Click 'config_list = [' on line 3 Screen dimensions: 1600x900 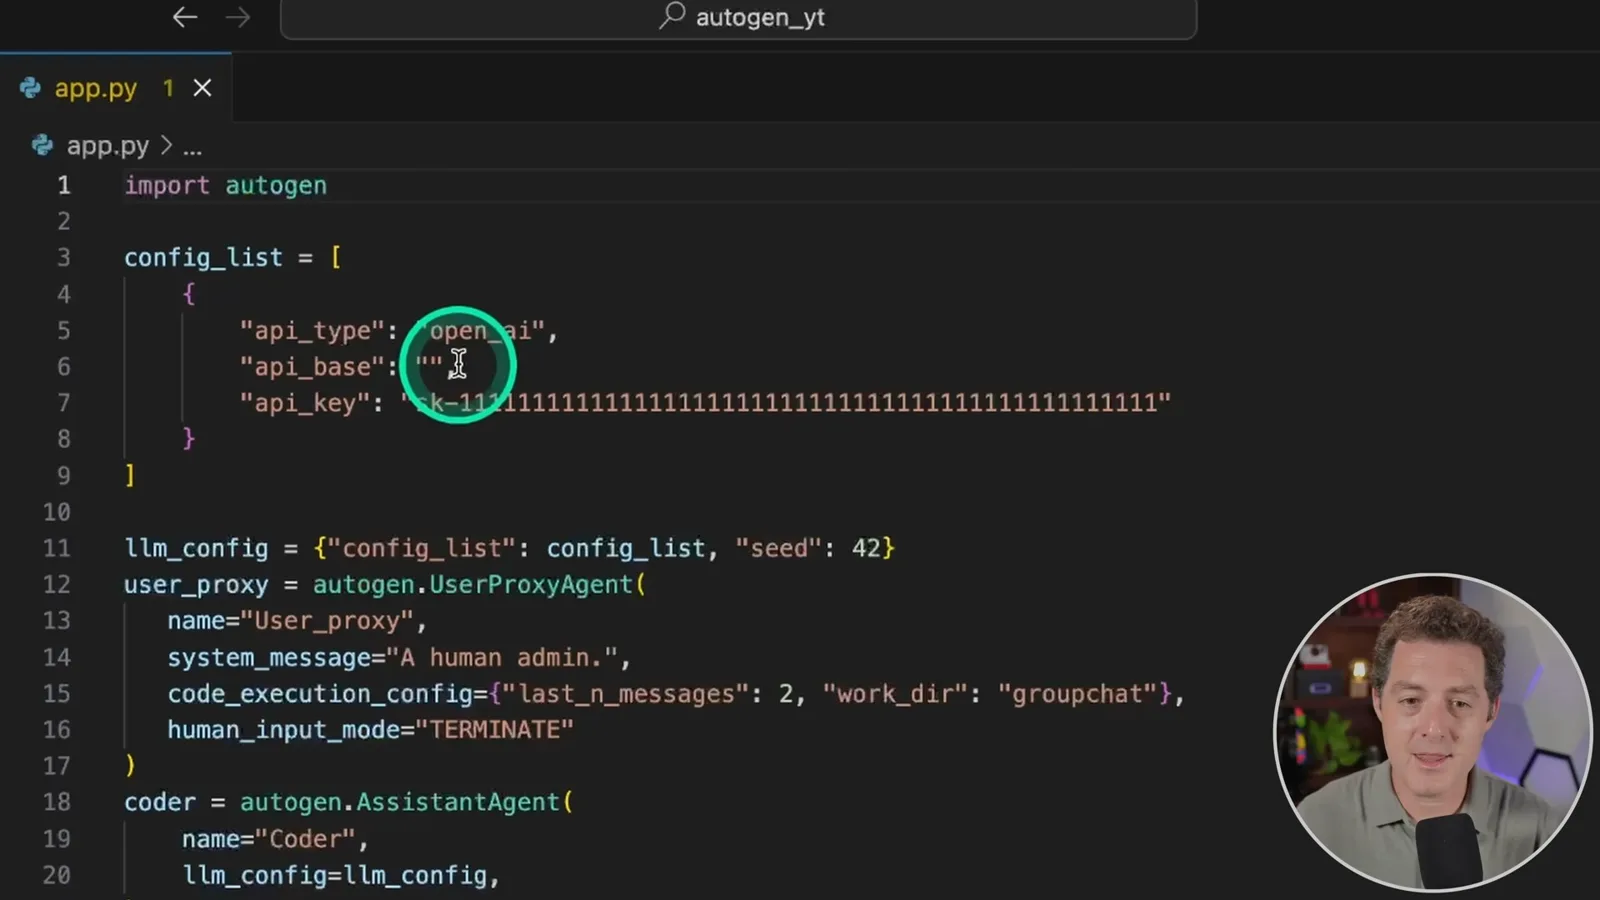(233, 258)
